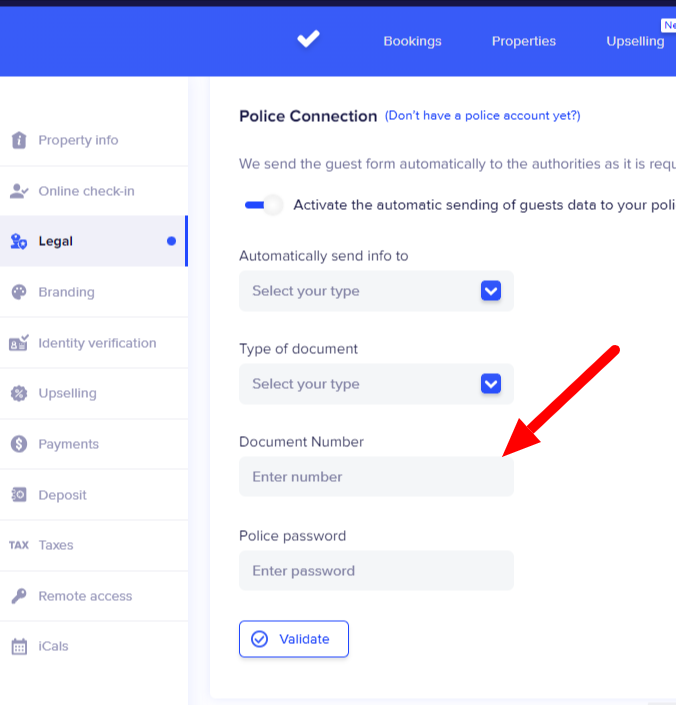Open 'Don't have a police account yet?' link
The image size is (676, 705).
482,116
